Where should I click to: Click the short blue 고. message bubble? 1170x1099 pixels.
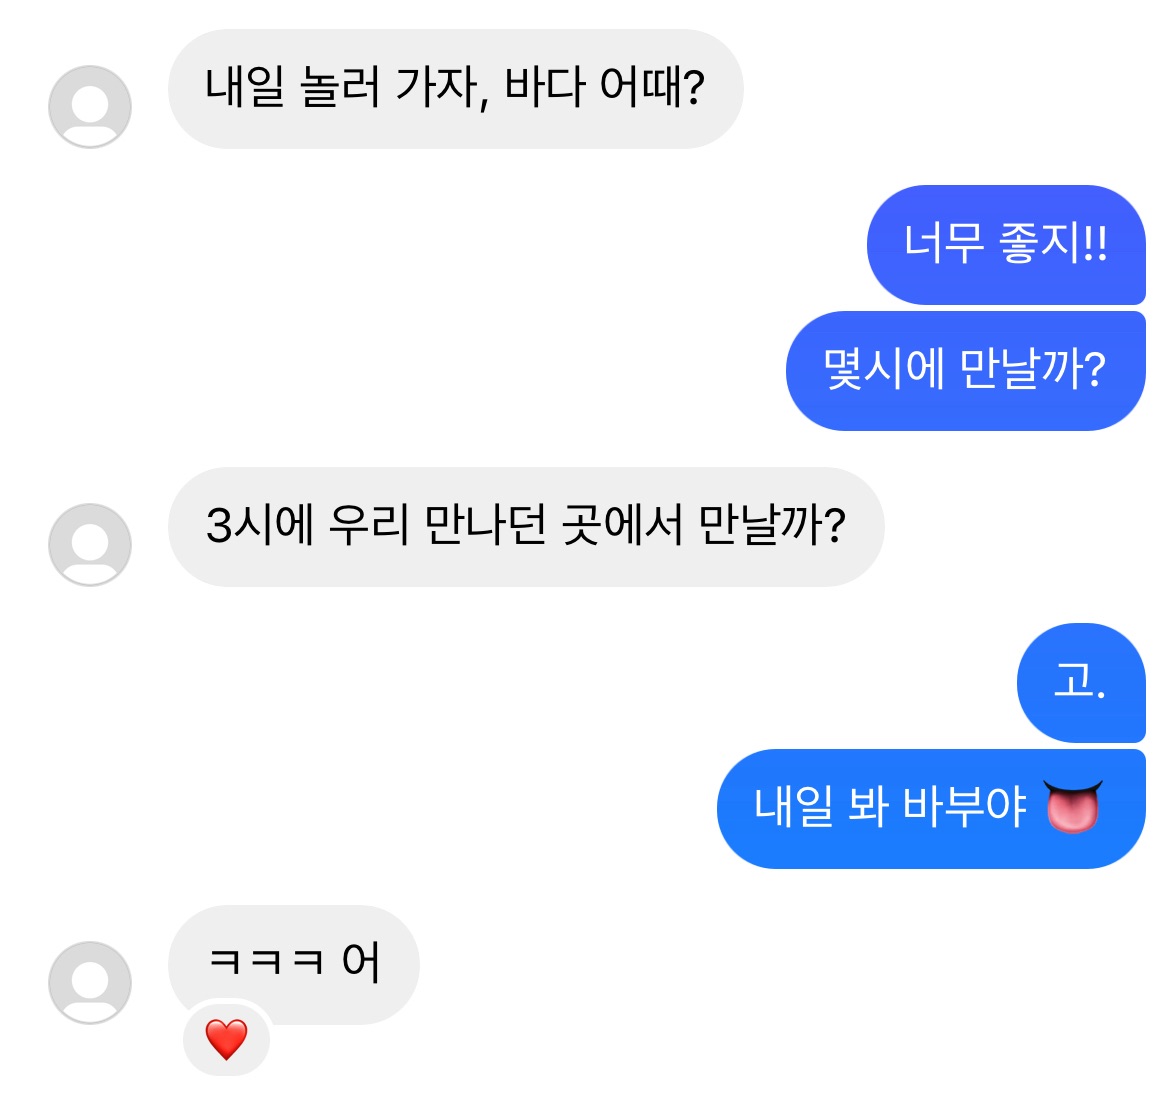1080,682
